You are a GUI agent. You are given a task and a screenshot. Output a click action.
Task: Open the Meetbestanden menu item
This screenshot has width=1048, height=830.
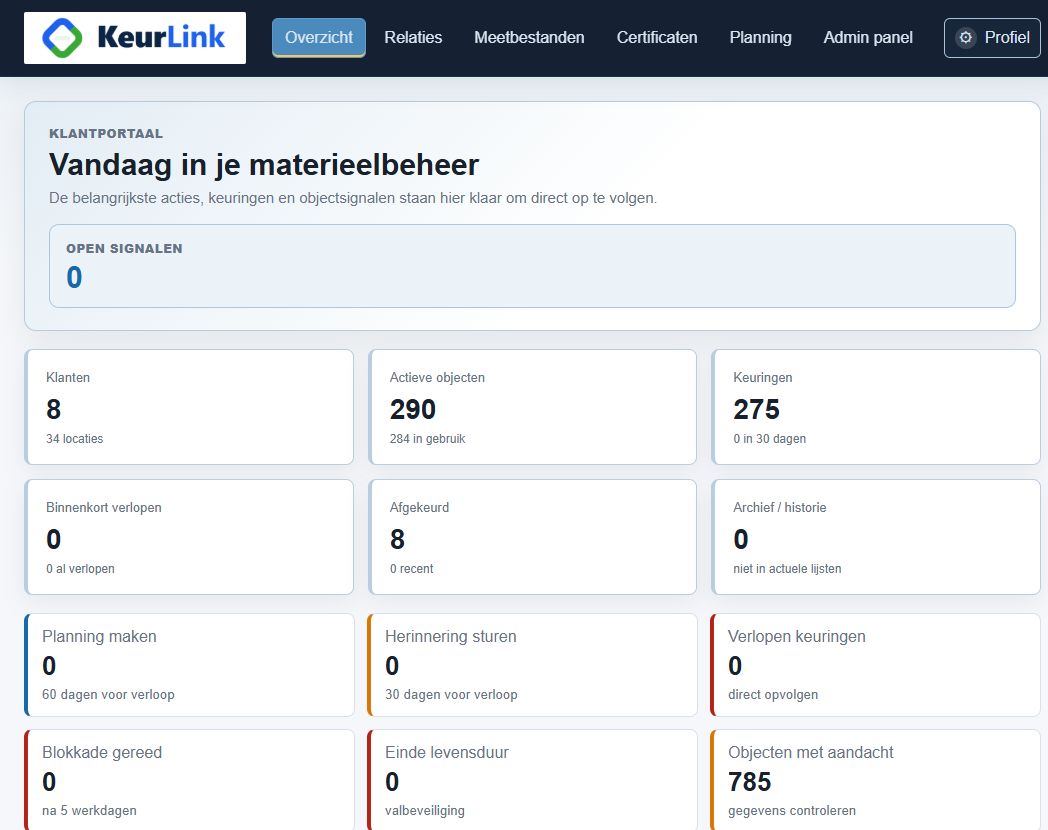coord(529,37)
